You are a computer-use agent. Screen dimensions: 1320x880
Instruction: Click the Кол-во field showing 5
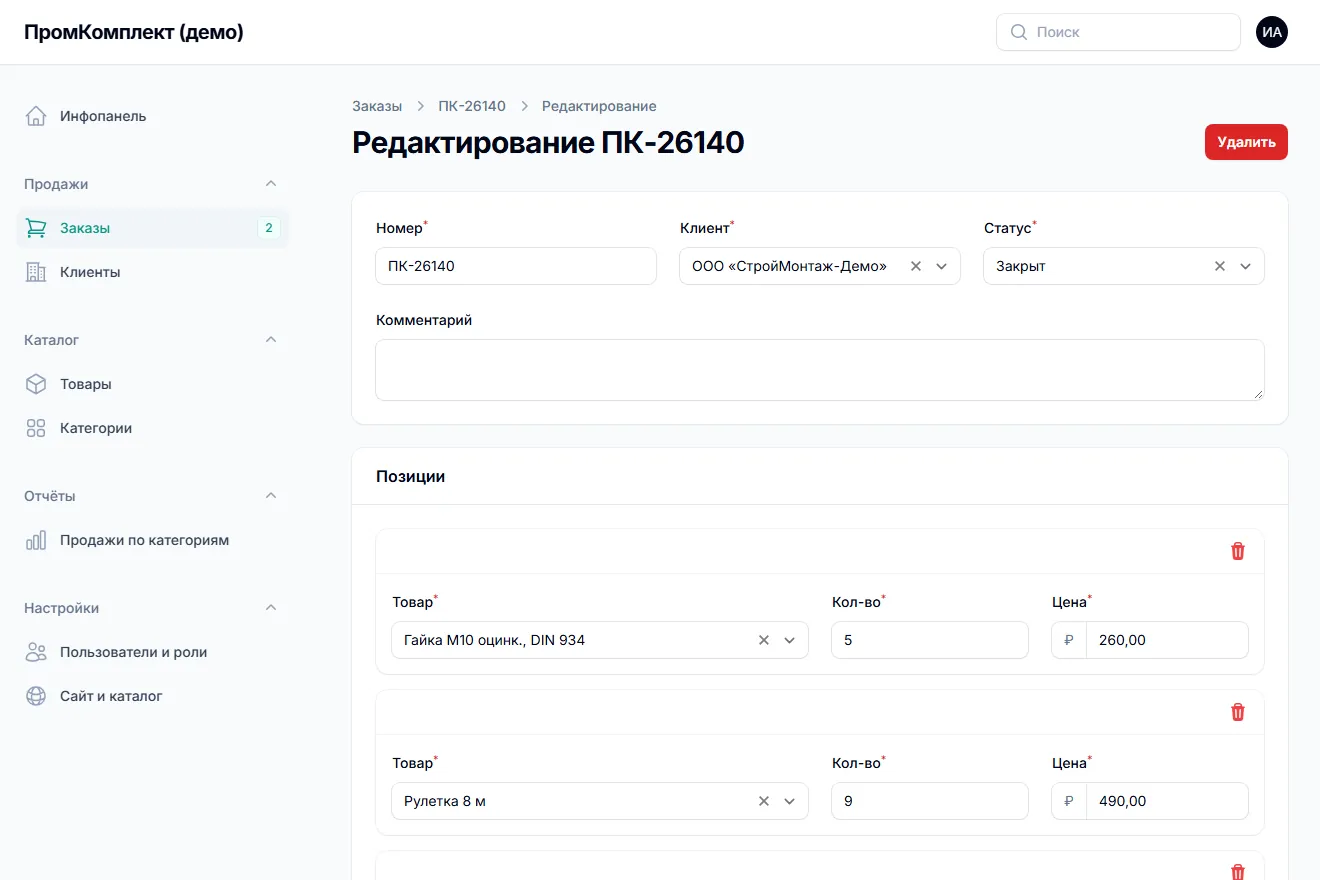(930, 640)
